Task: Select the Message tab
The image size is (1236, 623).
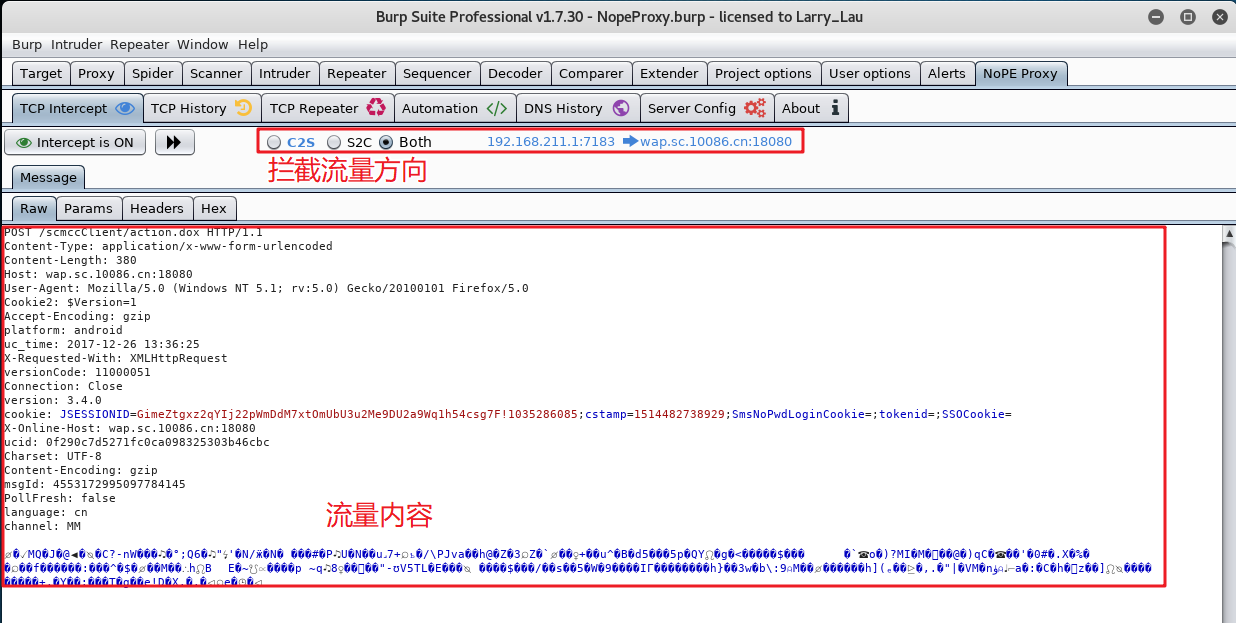Action: [x=48, y=177]
